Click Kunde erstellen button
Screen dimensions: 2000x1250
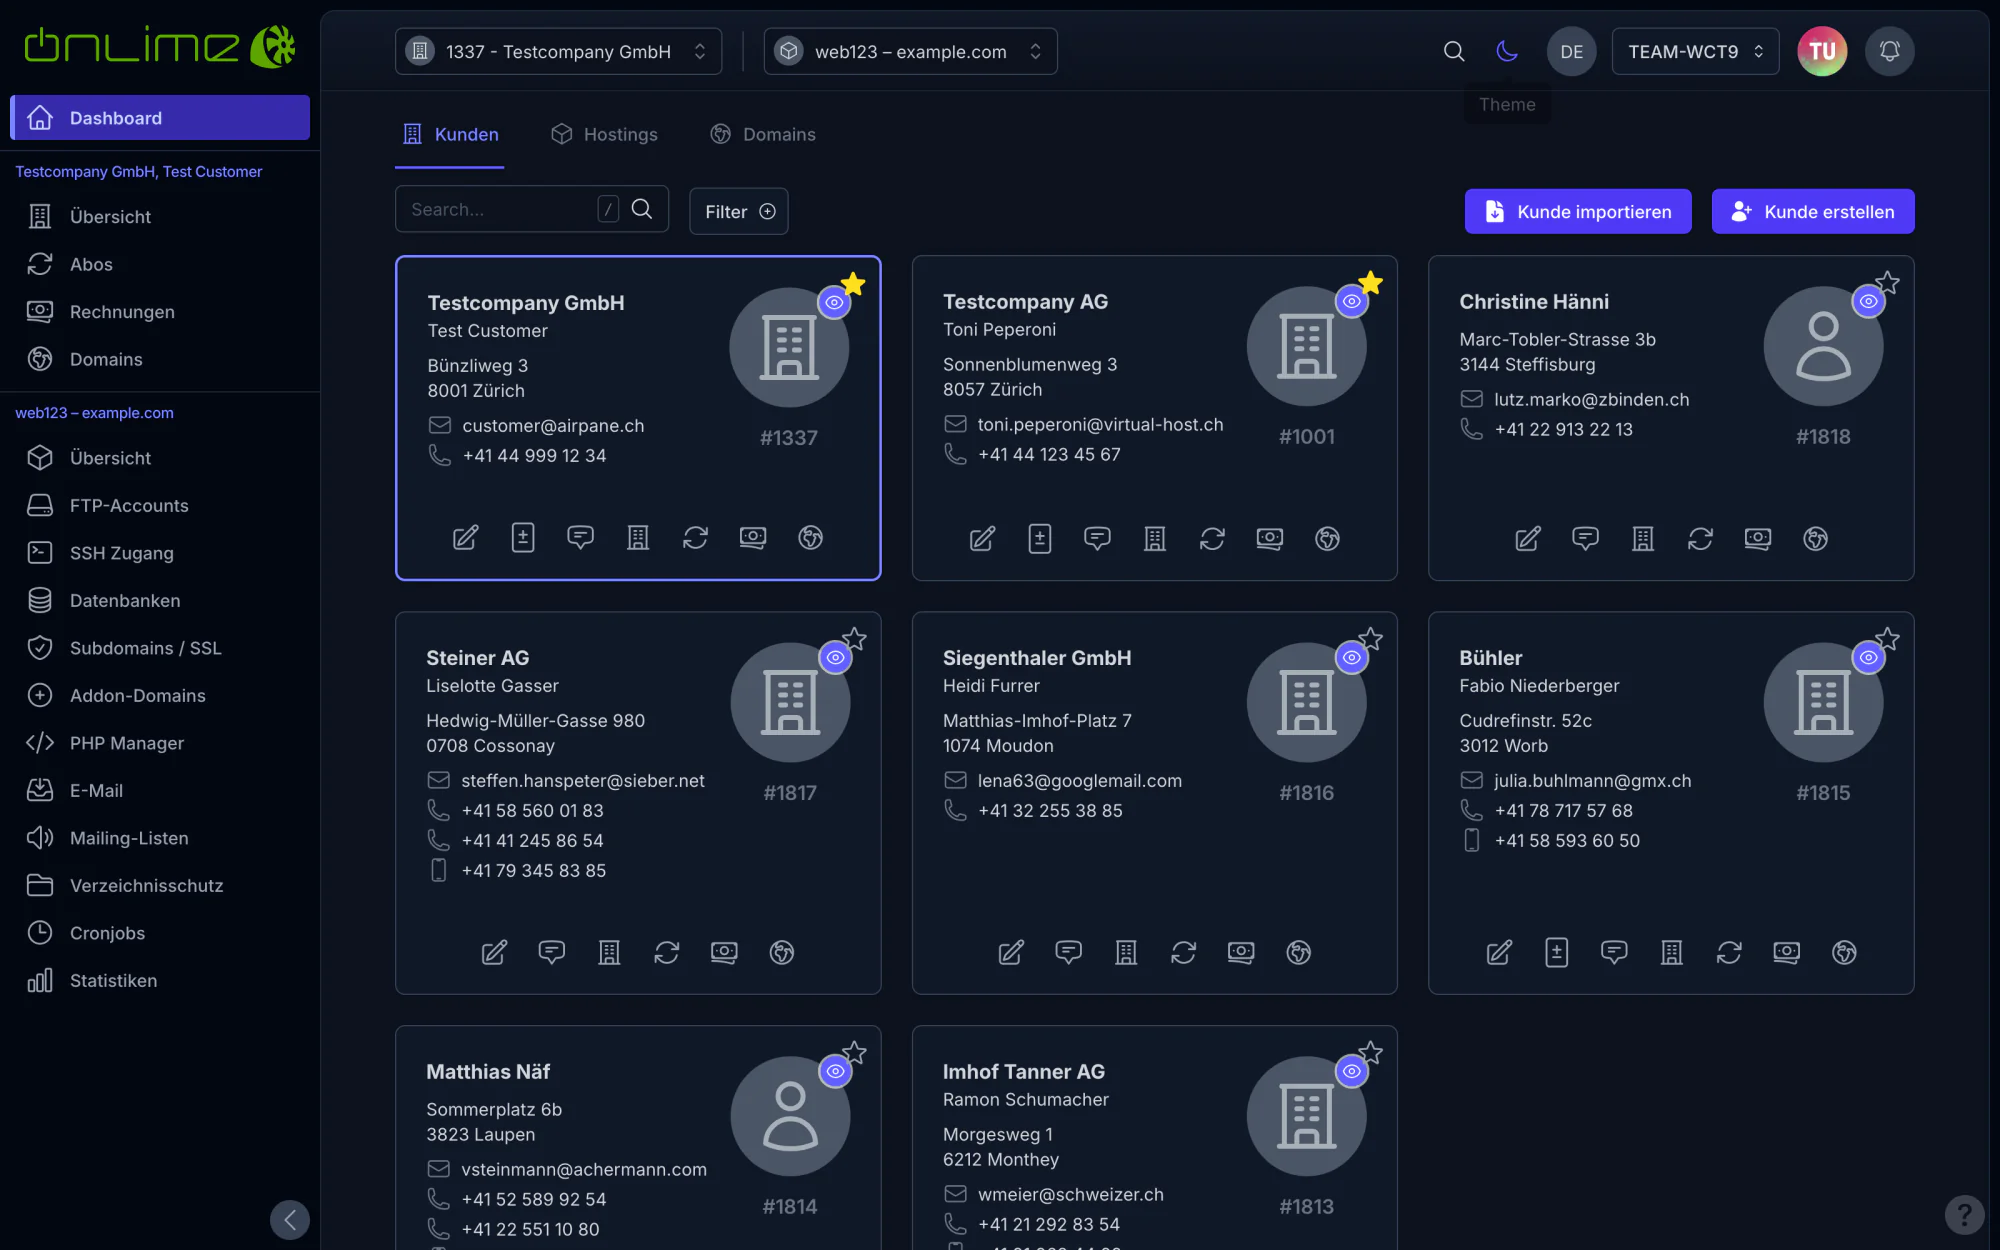[1813, 211]
